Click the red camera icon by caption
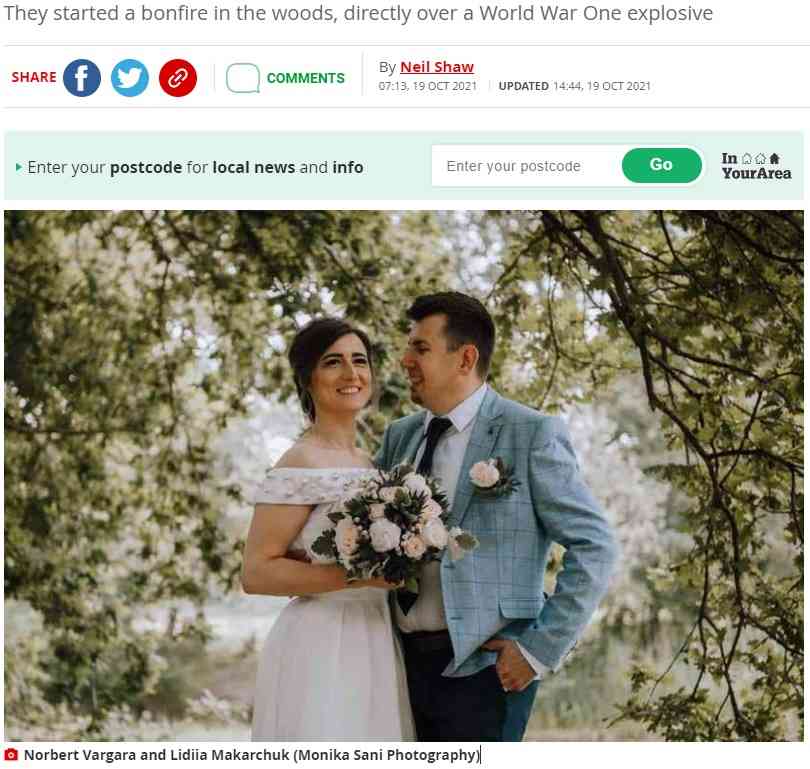Viewport: 810px width, 769px height. (11, 755)
